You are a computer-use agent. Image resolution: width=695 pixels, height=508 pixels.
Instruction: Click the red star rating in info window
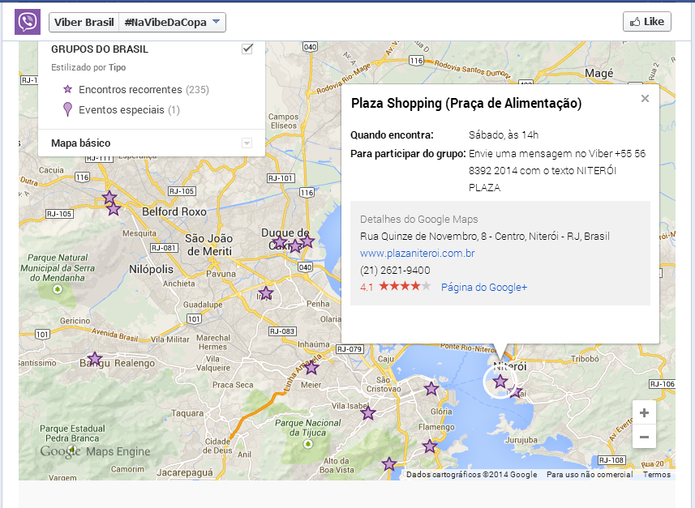(404, 286)
